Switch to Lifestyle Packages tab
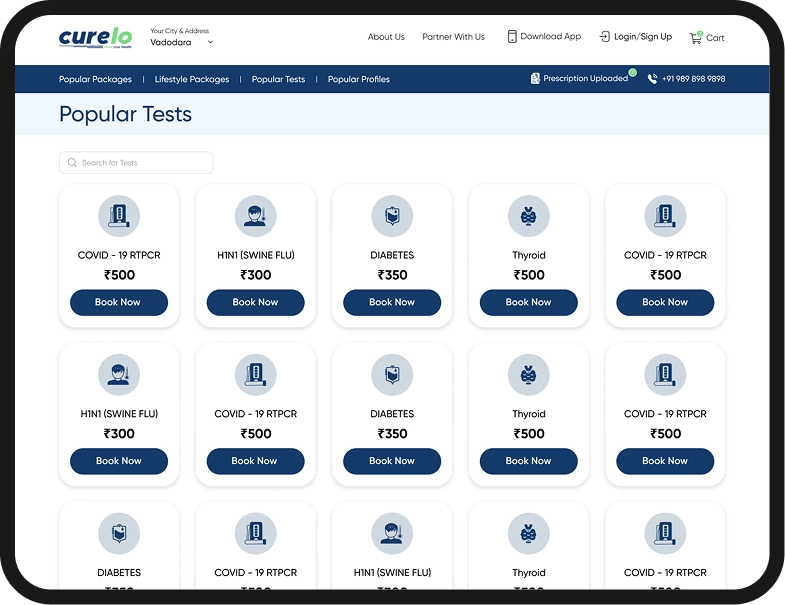The image size is (785, 605). click(192, 79)
